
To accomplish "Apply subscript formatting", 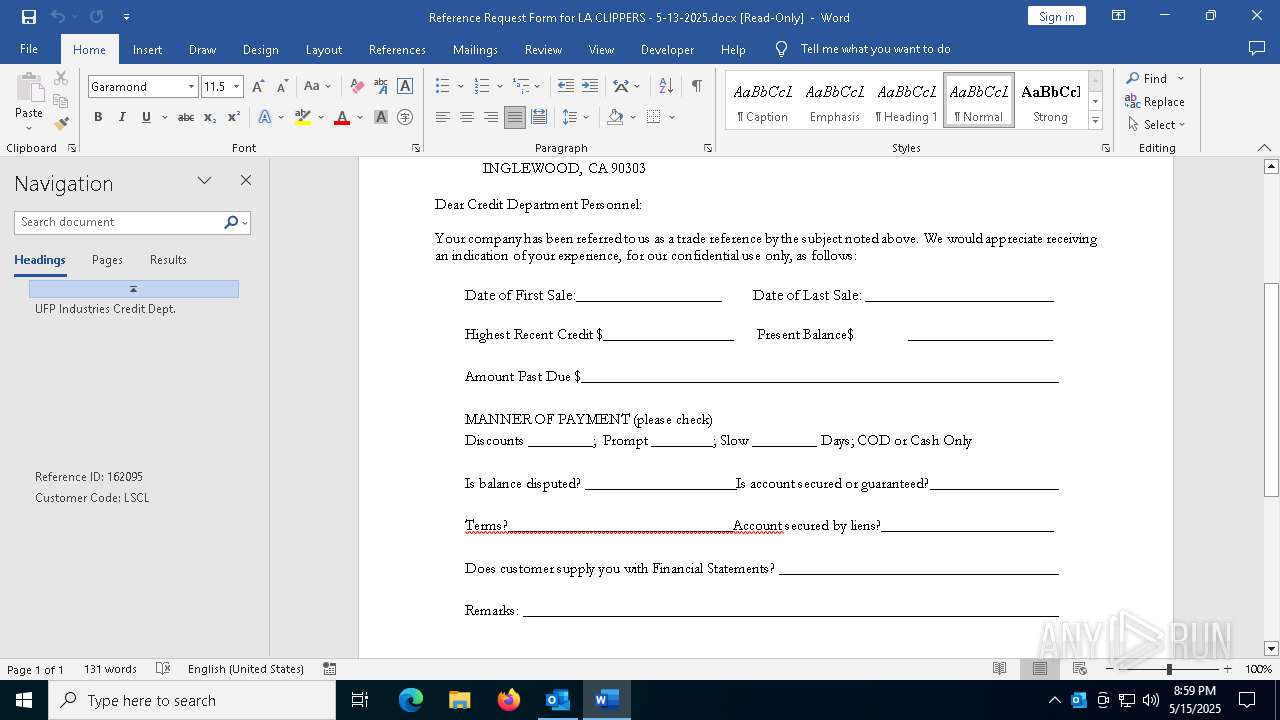I will (x=210, y=117).
